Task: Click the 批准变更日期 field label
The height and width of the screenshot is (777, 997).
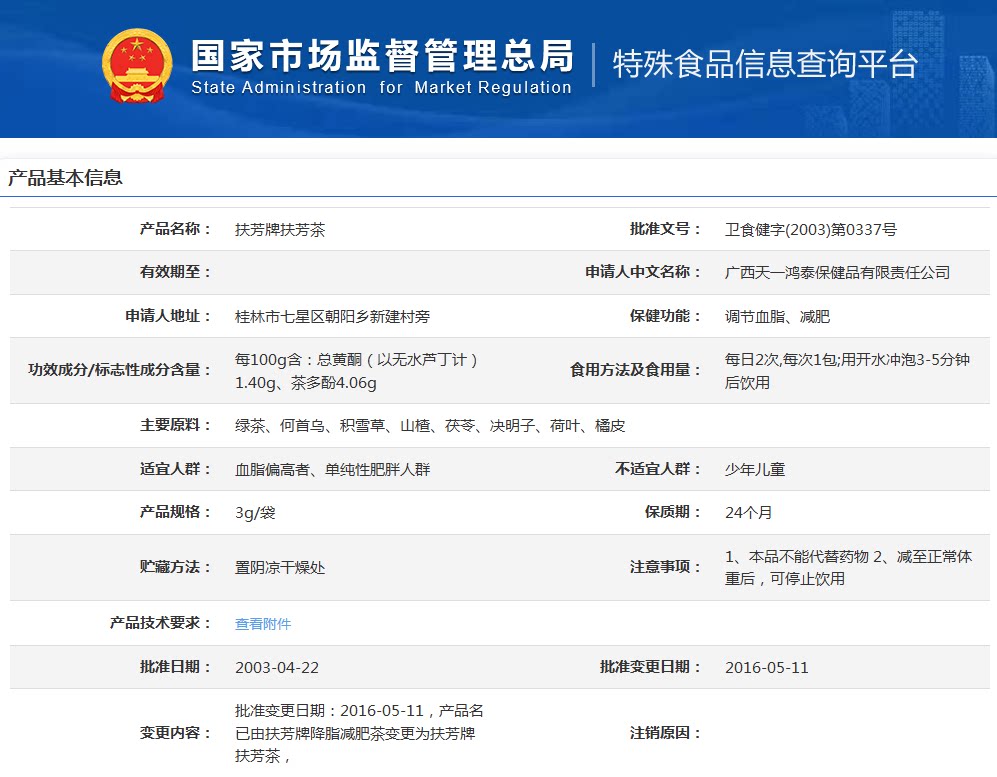Action: (650, 667)
